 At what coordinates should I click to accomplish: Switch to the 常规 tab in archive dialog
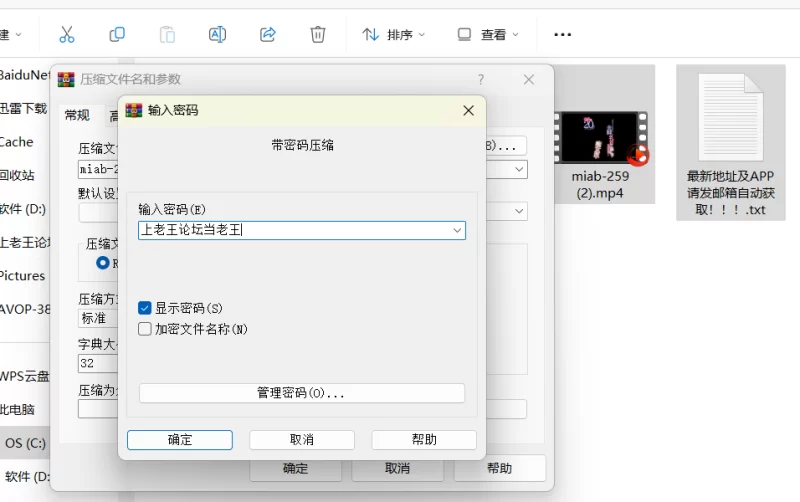[77, 115]
